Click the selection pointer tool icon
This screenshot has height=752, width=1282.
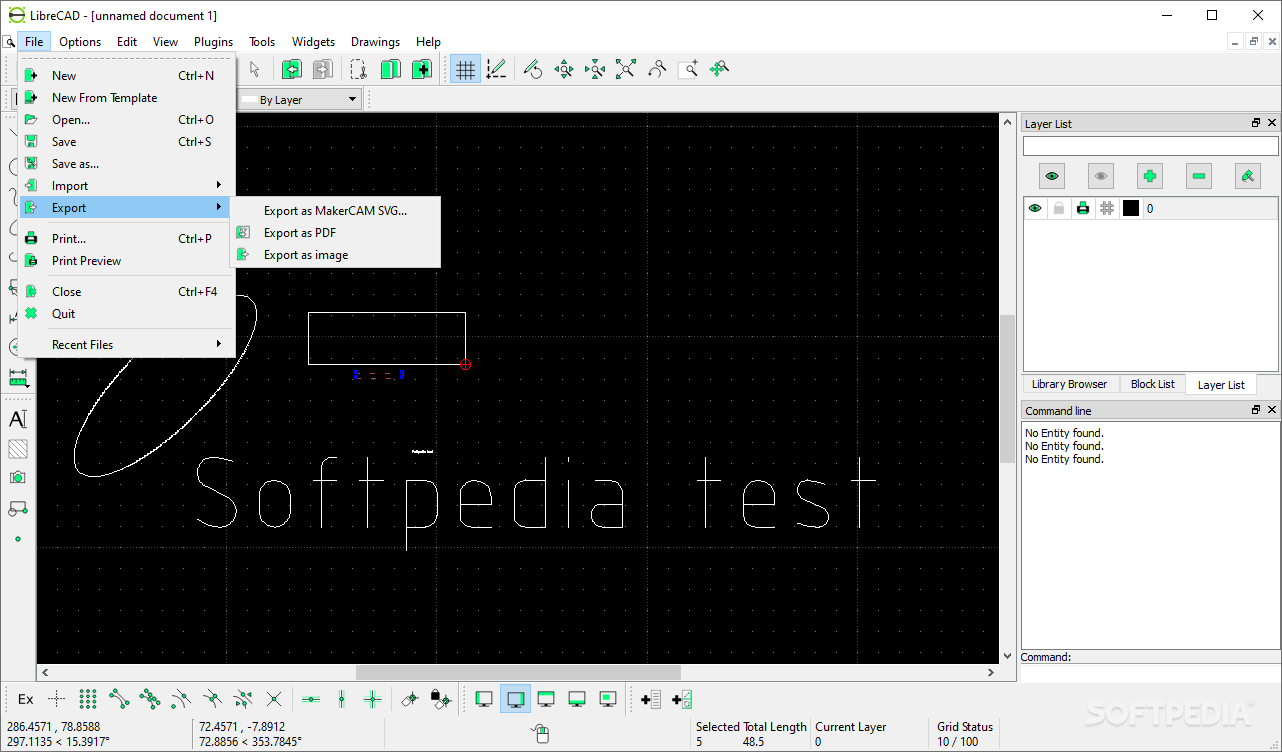point(254,69)
